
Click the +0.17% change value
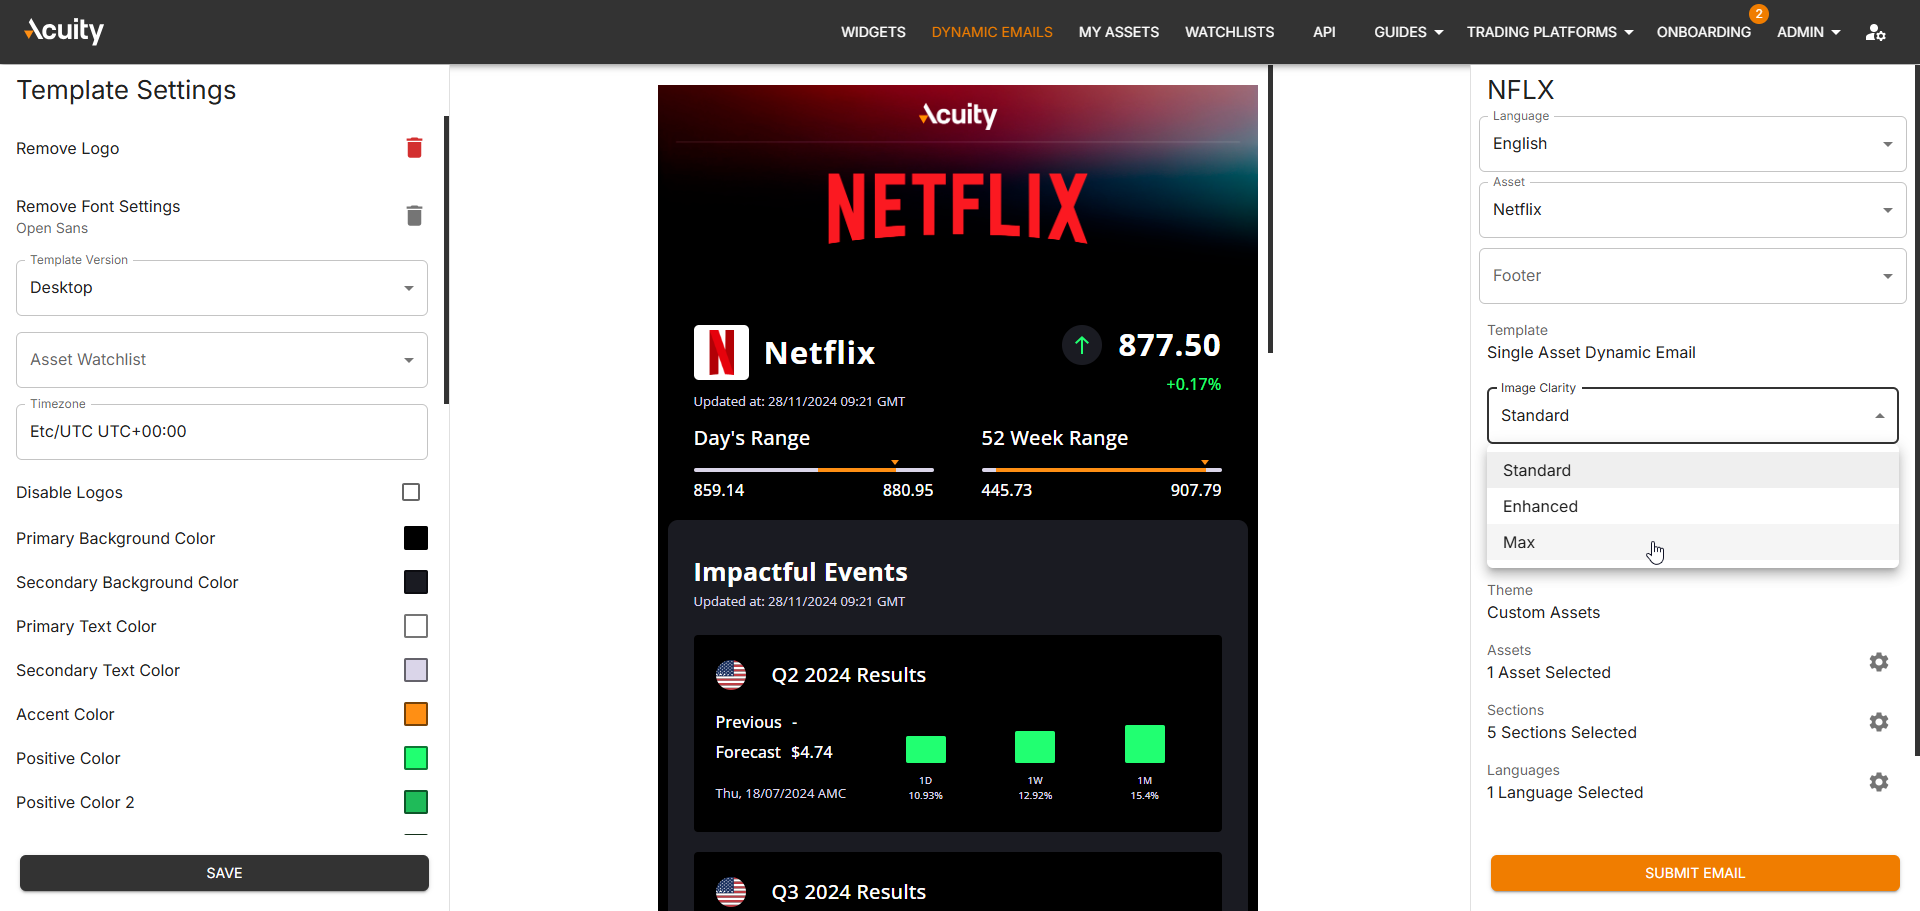[1194, 384]
